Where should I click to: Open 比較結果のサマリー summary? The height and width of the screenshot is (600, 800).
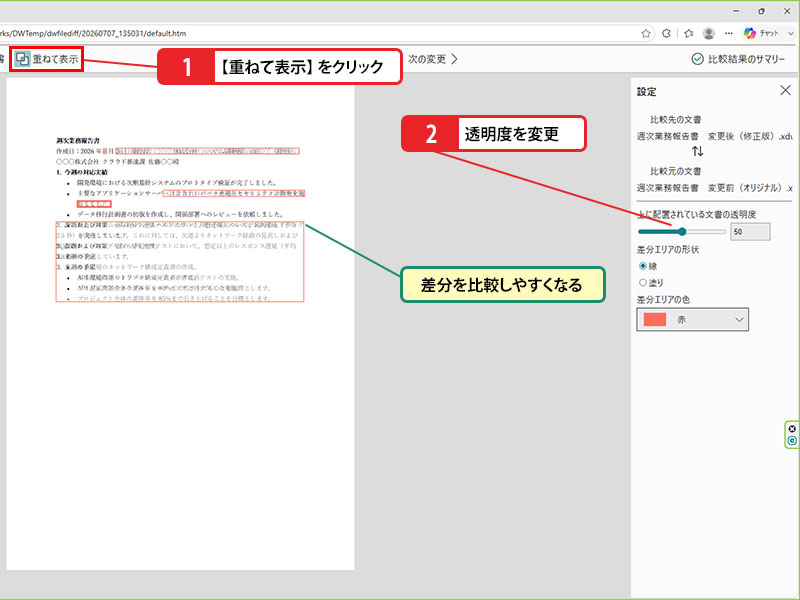tap(738, 59)
